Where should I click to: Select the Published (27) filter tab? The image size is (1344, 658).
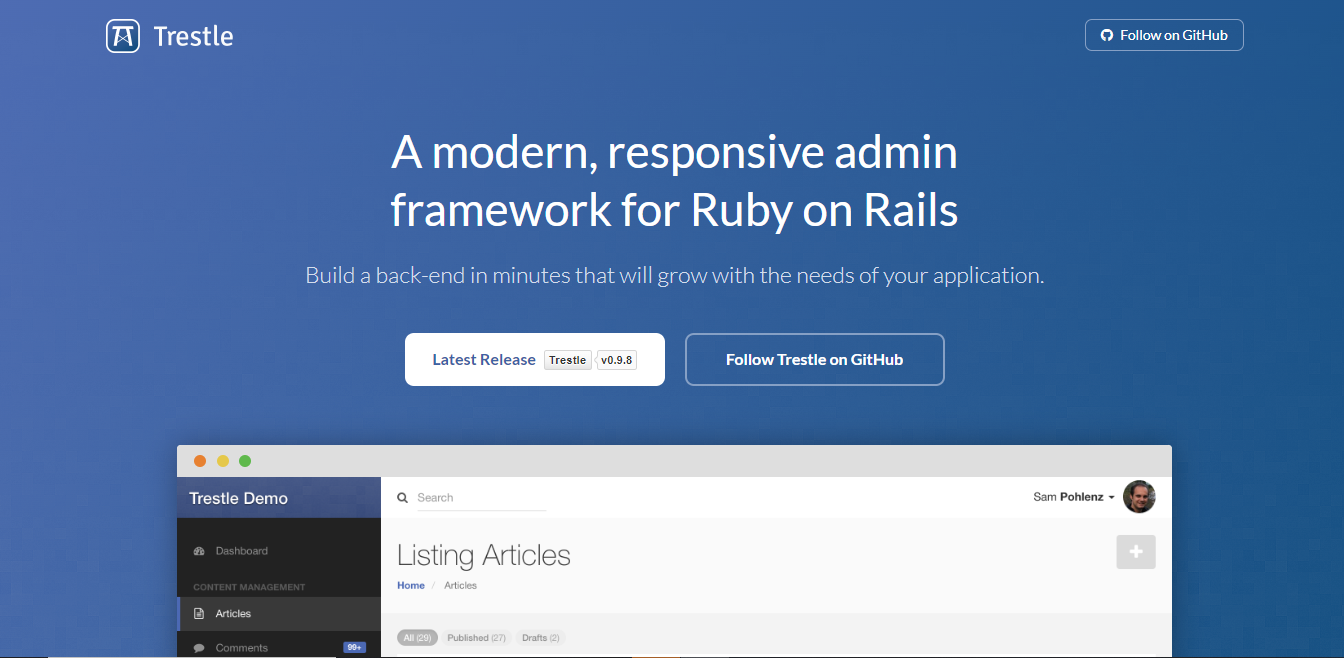476,637
